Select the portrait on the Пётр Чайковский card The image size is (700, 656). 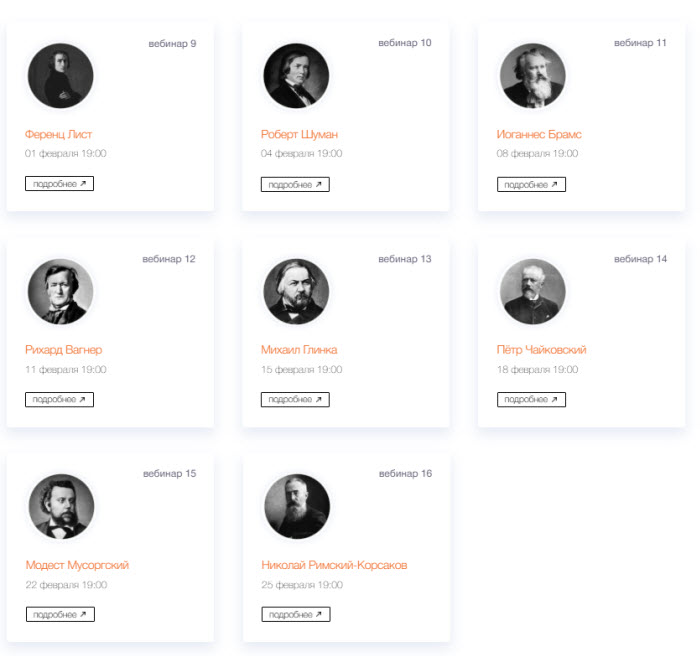pyautogui.click(x=532, y=291)
